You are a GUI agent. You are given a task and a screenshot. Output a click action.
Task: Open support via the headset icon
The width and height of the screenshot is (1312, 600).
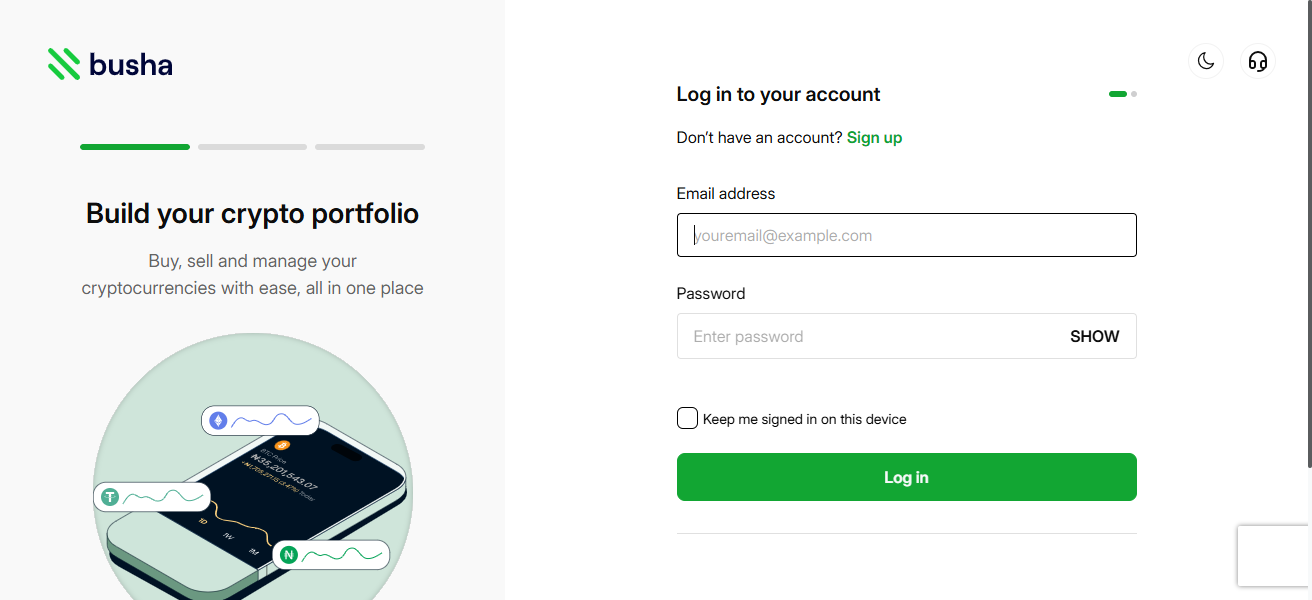[x=1258, y=62]
